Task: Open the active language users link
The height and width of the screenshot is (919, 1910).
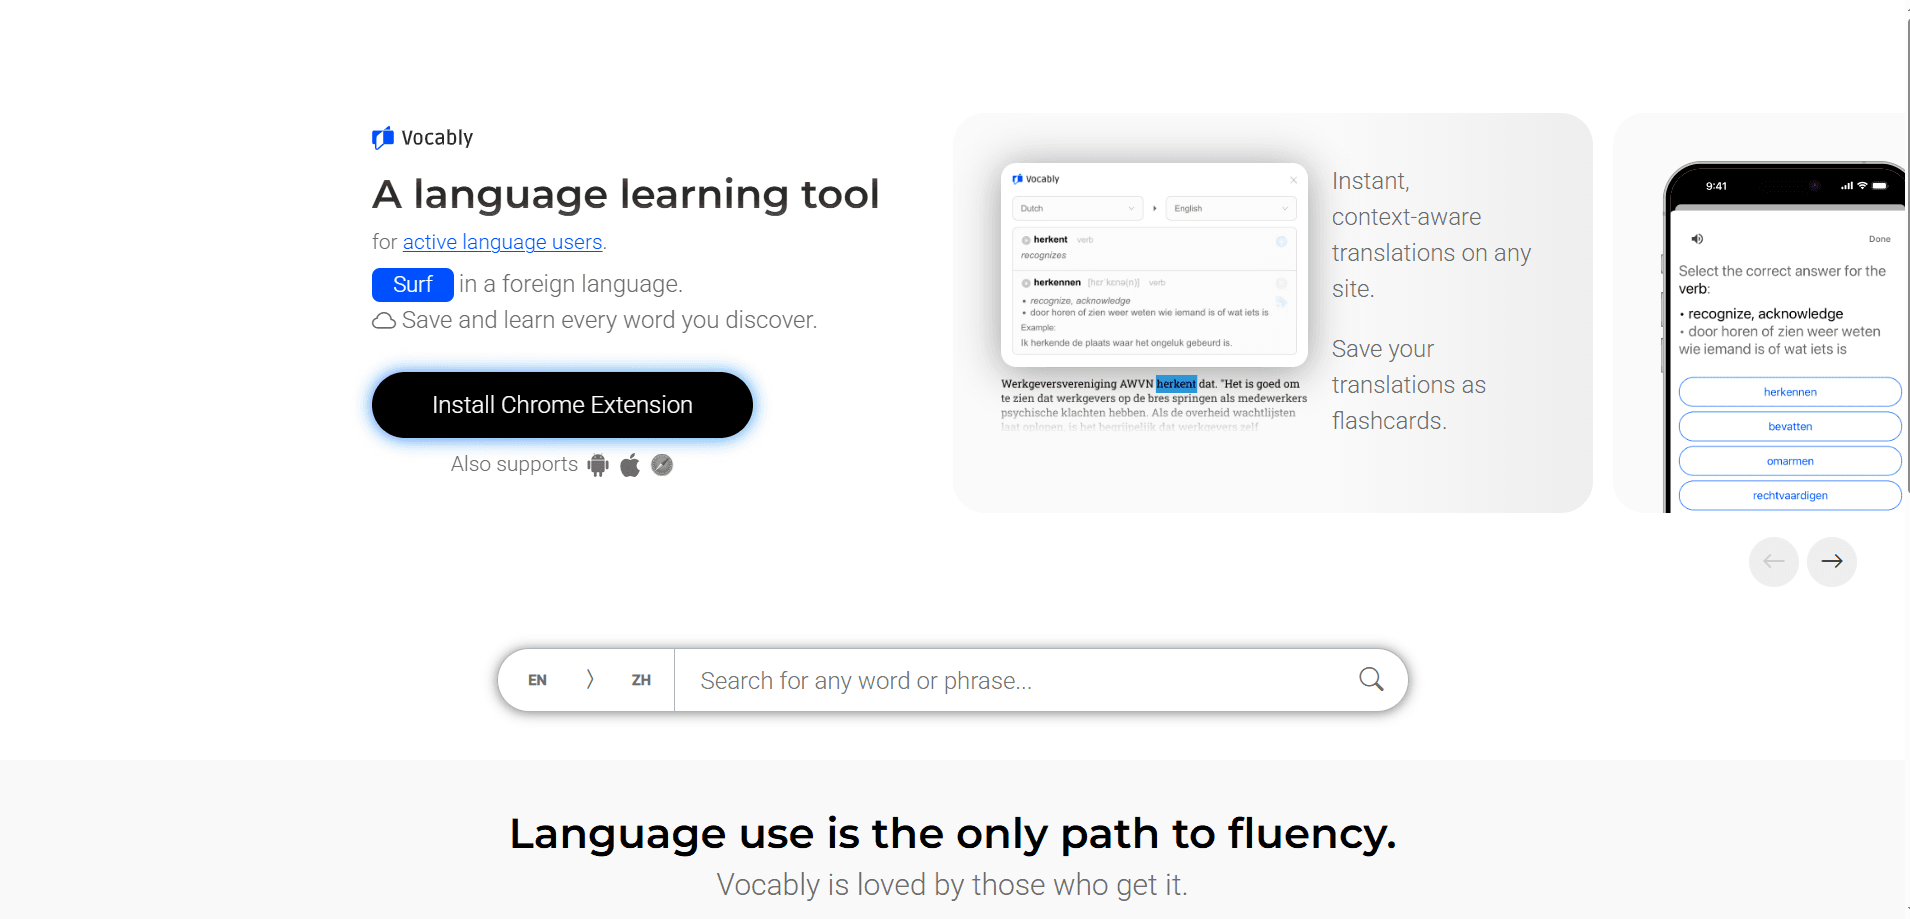Action: 502,242
